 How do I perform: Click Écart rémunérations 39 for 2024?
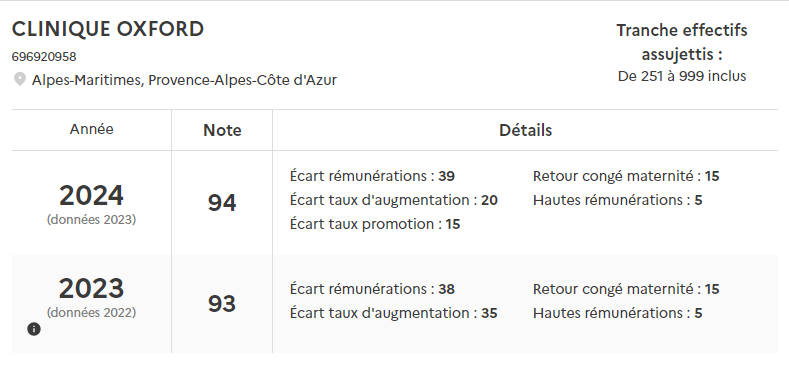(x=372, y=176)
